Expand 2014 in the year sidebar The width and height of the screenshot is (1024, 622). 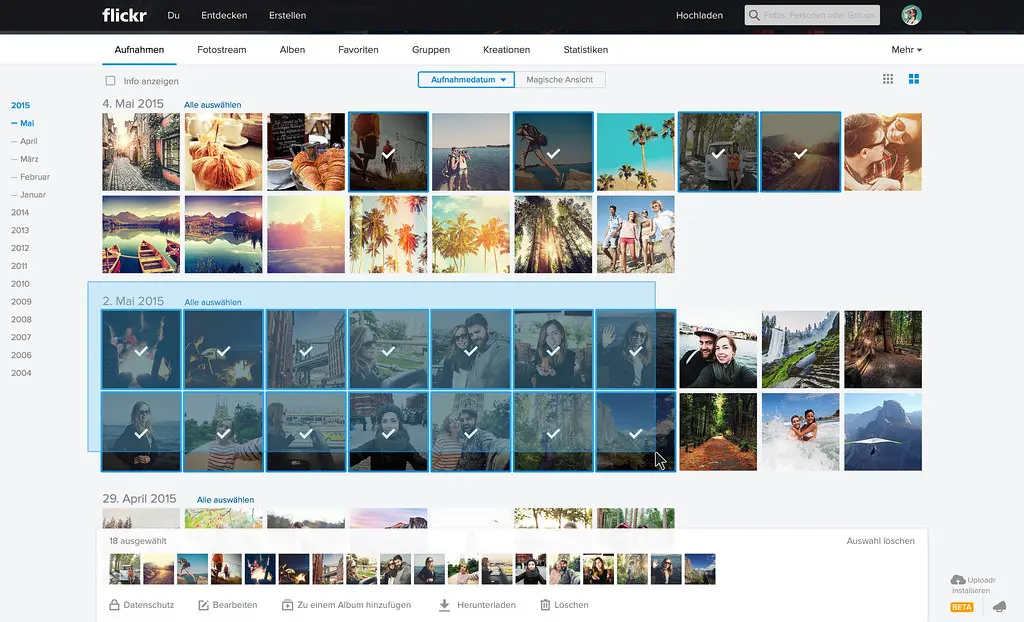19,212
